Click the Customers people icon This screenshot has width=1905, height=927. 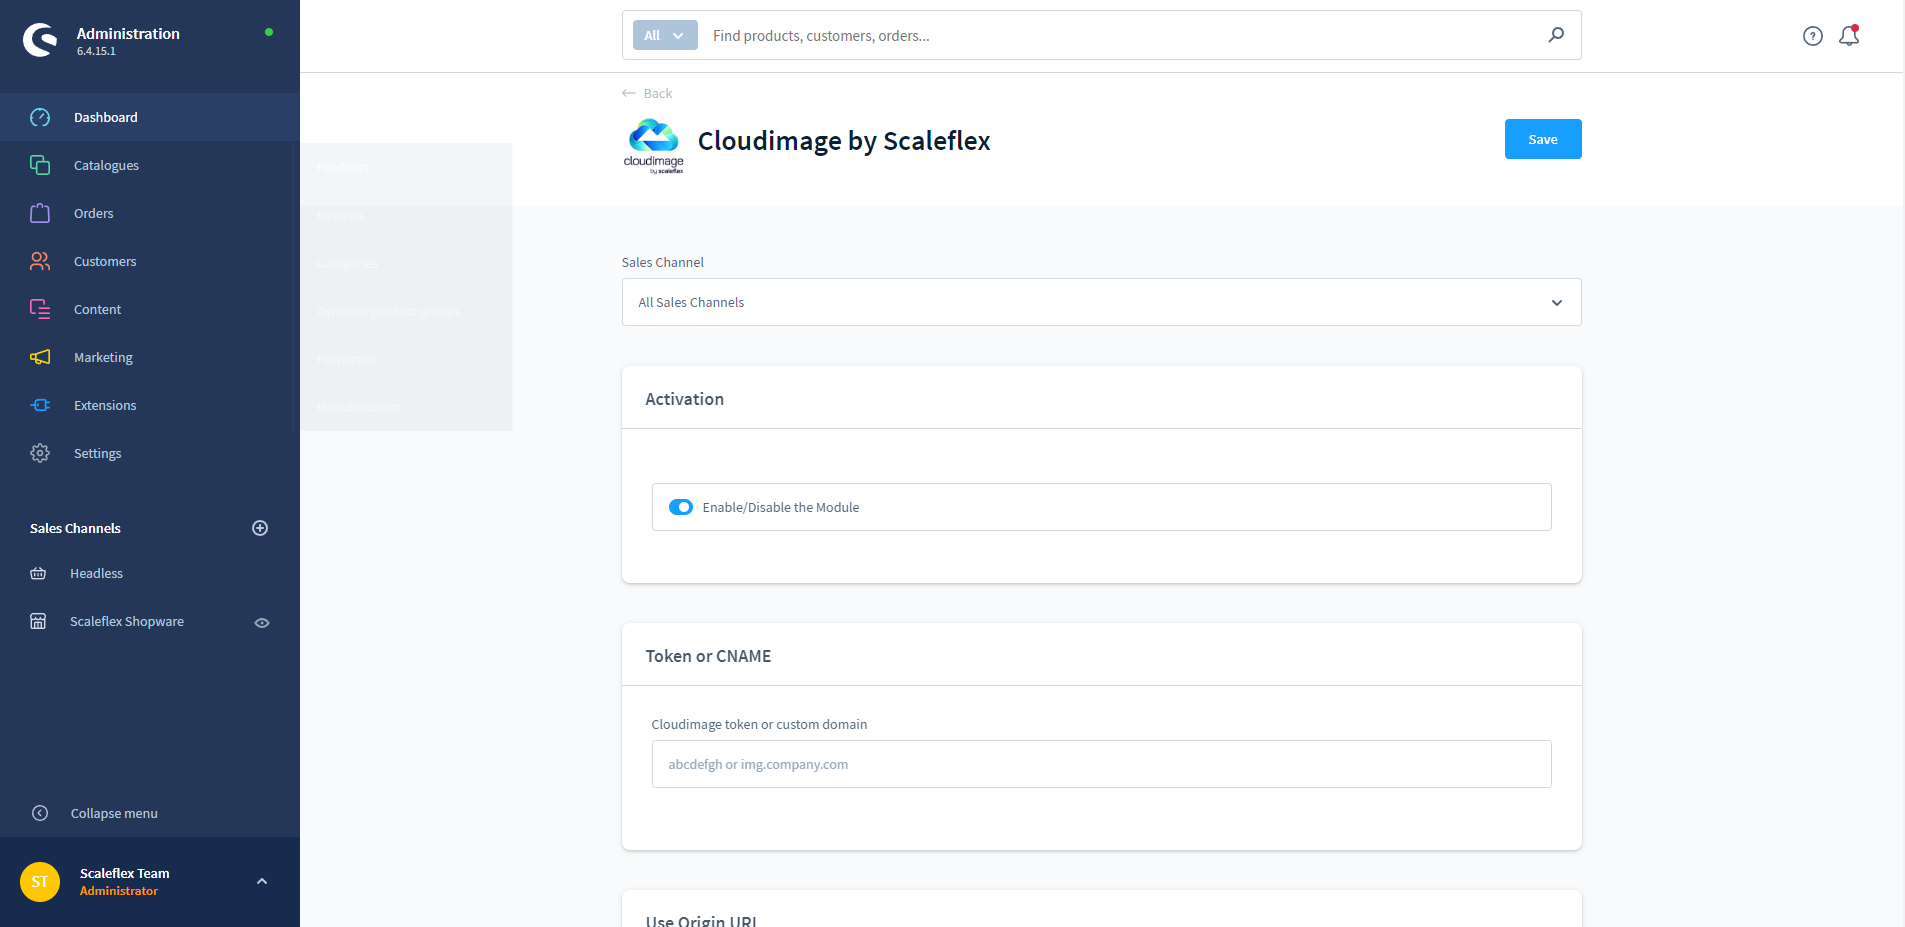point(40,261)
